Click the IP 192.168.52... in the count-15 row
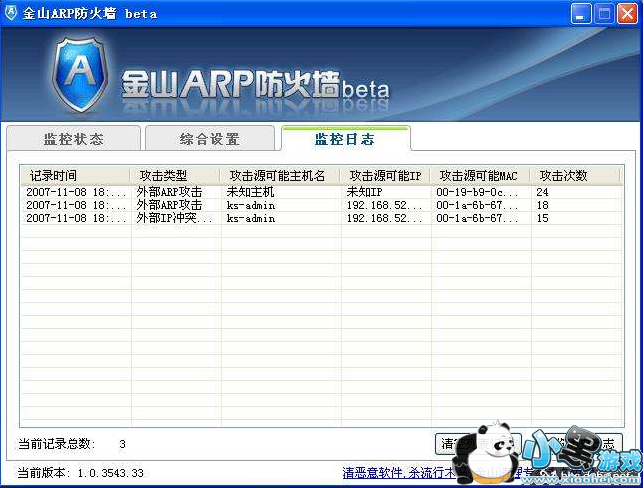 pos(384,218)
